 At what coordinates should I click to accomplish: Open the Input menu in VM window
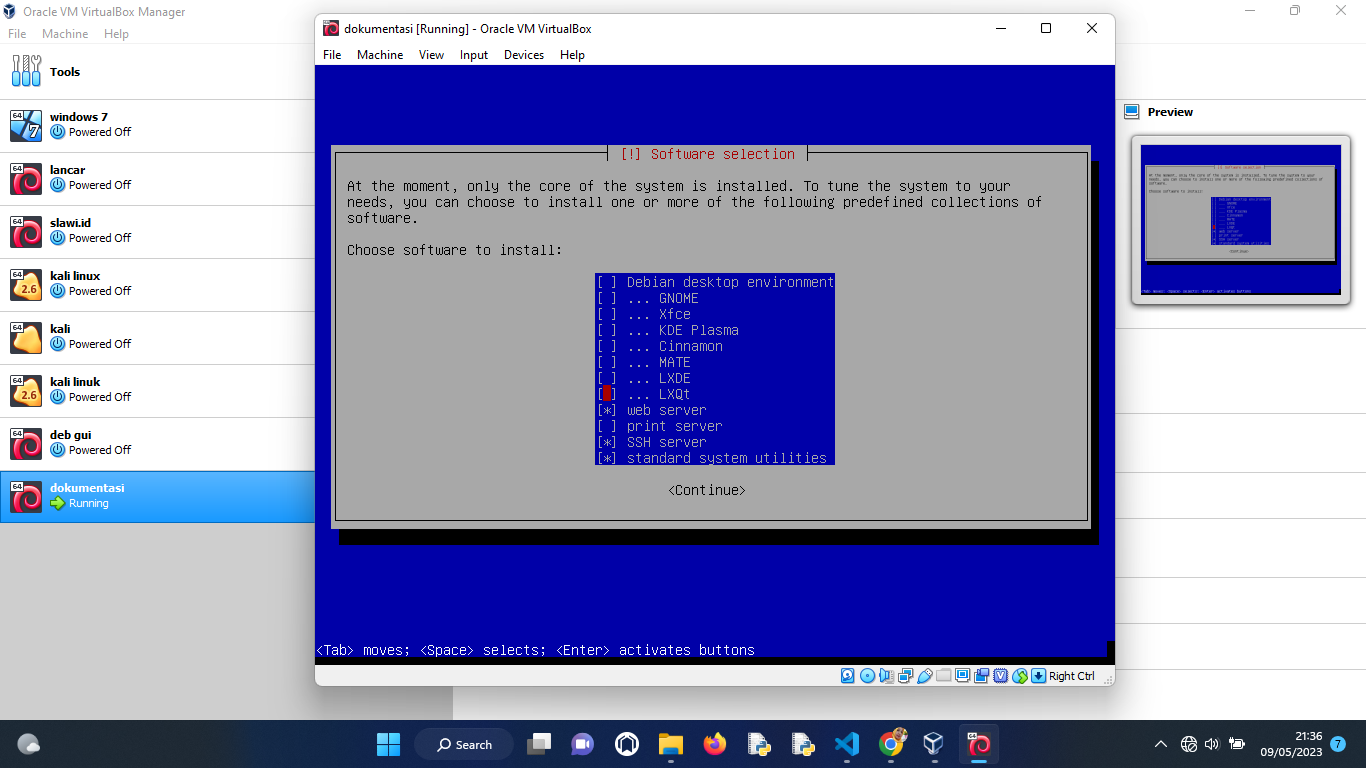click(474, 55)
